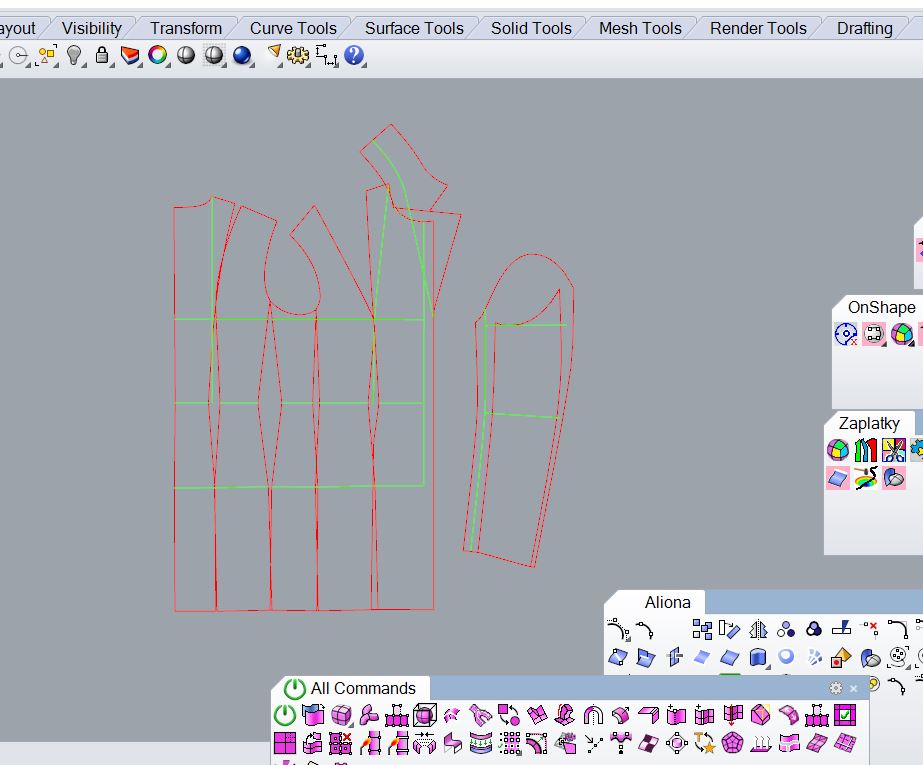Click the scissors icon in Zaplatky panel
This screenshot has width=923, height=765.
click(893, 451)
